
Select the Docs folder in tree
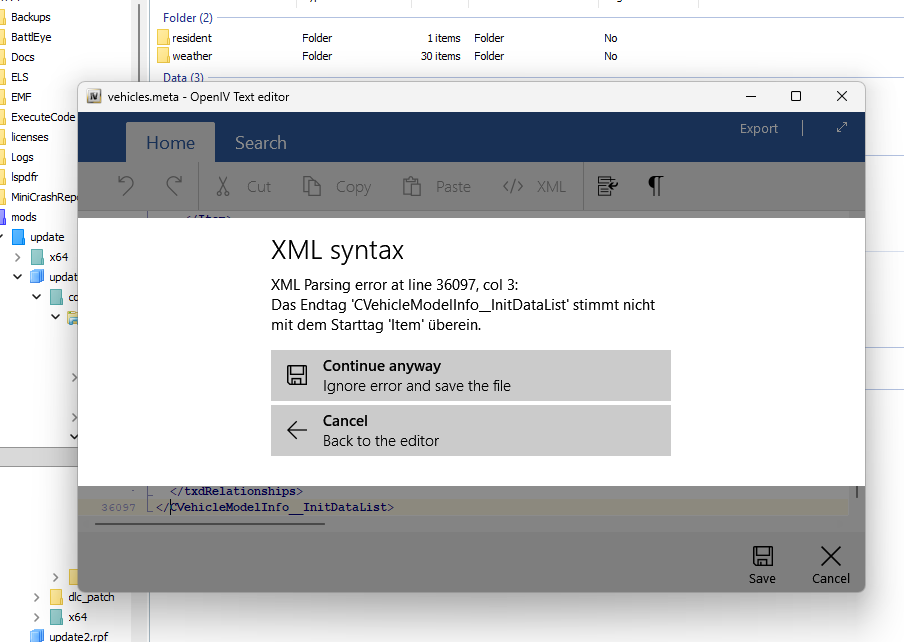point(22,57)
